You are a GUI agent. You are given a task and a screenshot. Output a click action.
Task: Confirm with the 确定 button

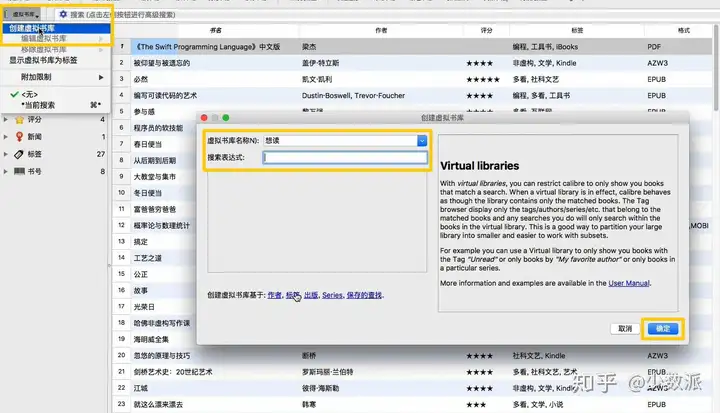point(663,328)
